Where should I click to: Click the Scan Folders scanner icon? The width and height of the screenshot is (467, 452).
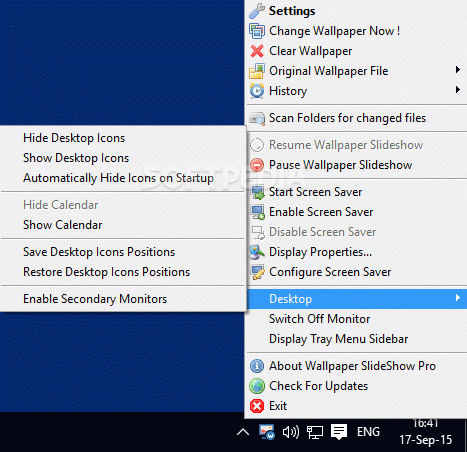coord(257,118)
